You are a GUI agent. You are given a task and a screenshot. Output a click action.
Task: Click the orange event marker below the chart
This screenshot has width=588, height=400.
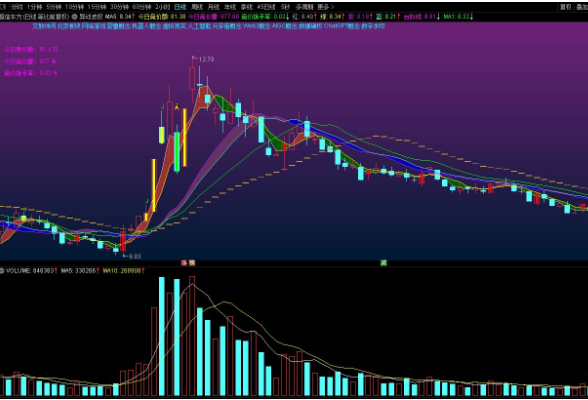(192, 263)
